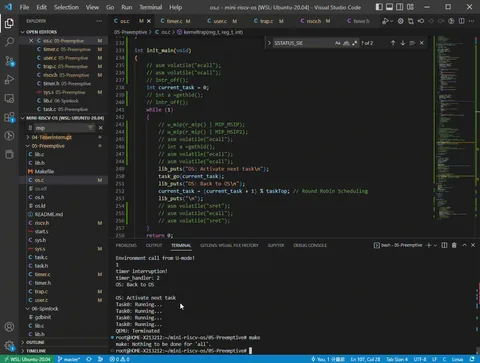The height and width of the screenshot is (363, 480).
Task: Click the errors and warnings count in status bar
Action: click(x=119, y=359)
